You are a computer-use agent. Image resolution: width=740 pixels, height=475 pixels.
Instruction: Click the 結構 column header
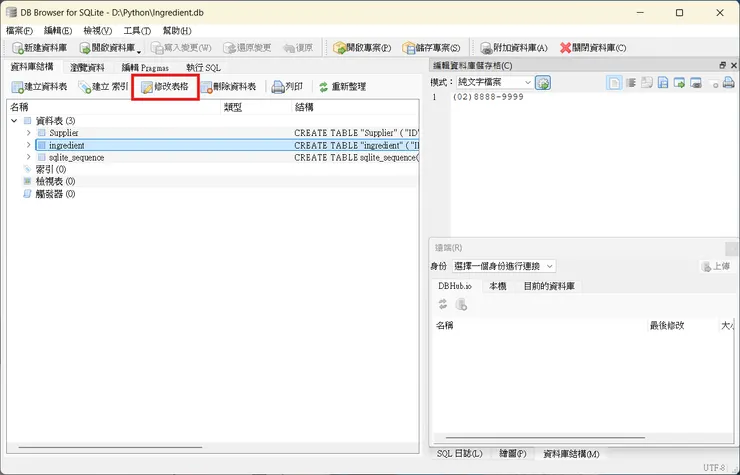point(355,107)
